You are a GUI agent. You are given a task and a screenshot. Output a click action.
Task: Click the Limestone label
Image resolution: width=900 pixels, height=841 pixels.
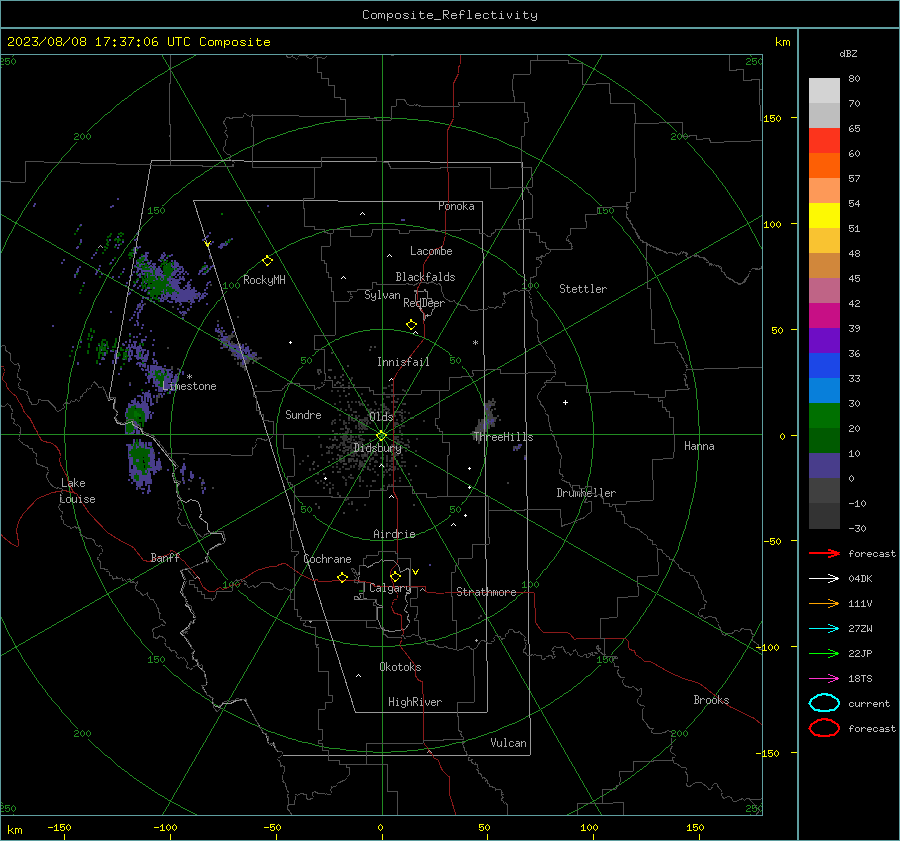pyautogui.click(x=189, y=386)
